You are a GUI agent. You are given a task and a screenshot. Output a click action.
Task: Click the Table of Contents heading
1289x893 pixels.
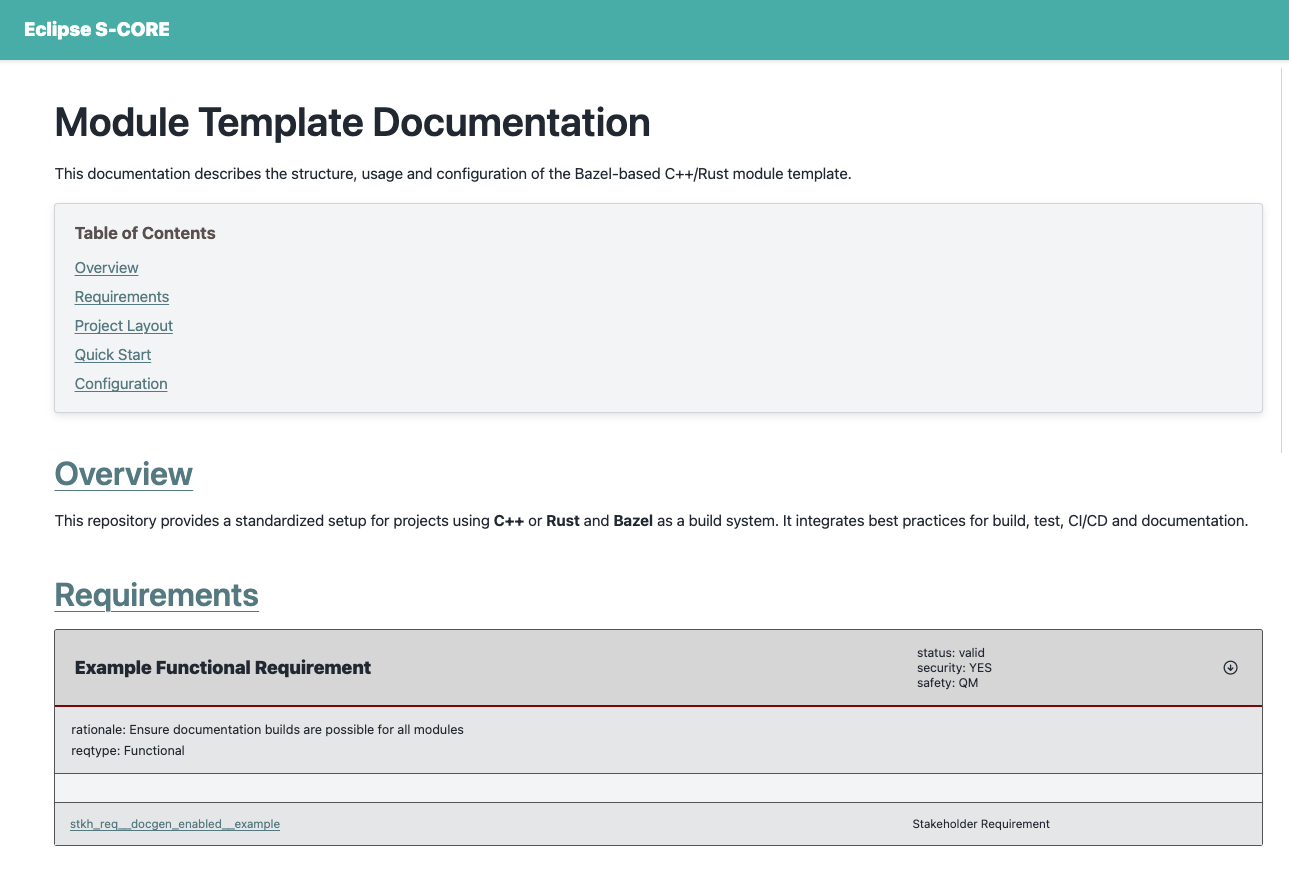click(145, 233)
